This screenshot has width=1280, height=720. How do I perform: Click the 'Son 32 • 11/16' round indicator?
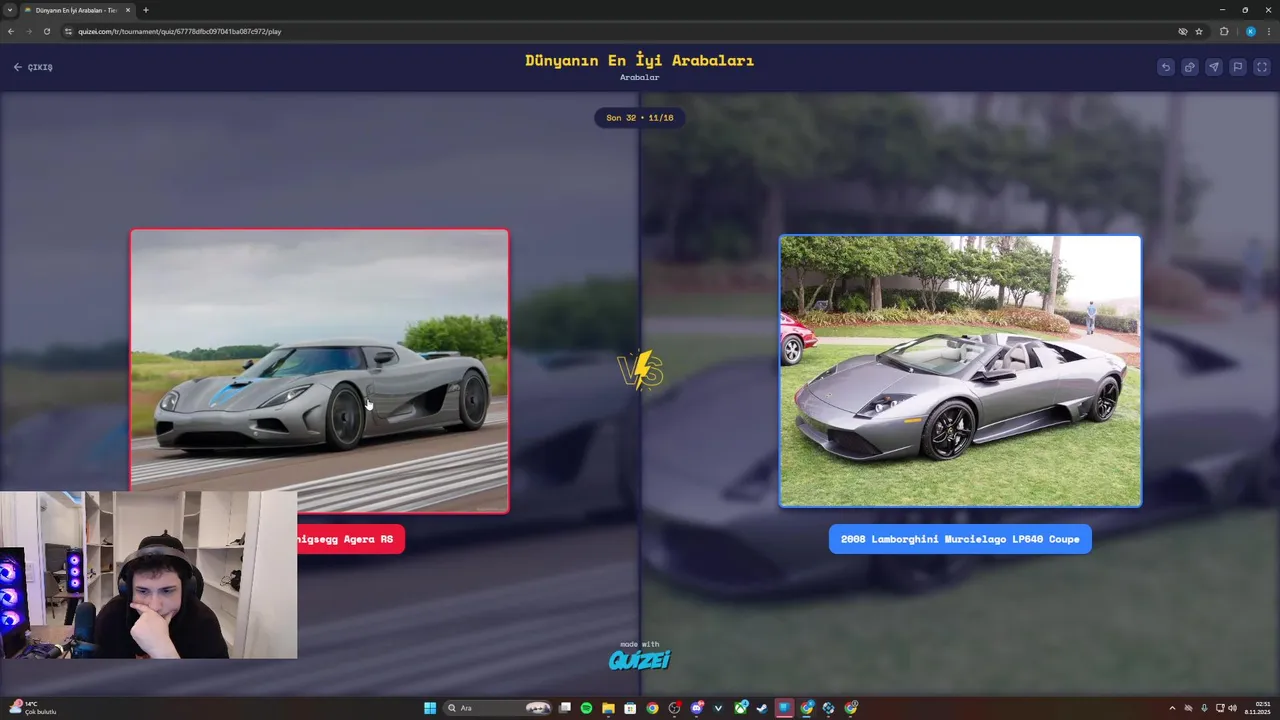click(x=640, y=118)
